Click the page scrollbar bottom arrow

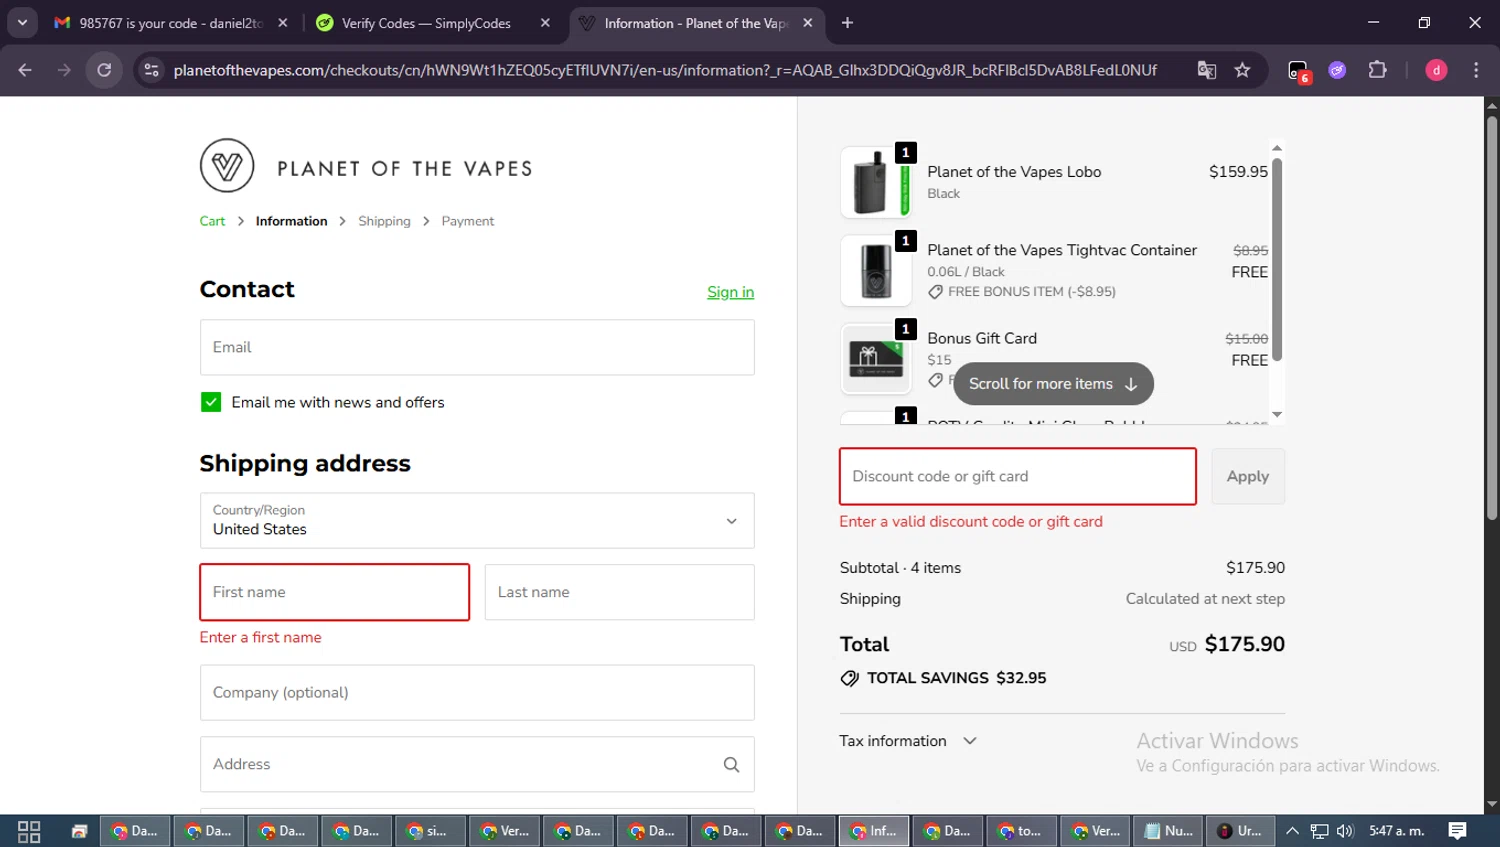click(1491, 804)
